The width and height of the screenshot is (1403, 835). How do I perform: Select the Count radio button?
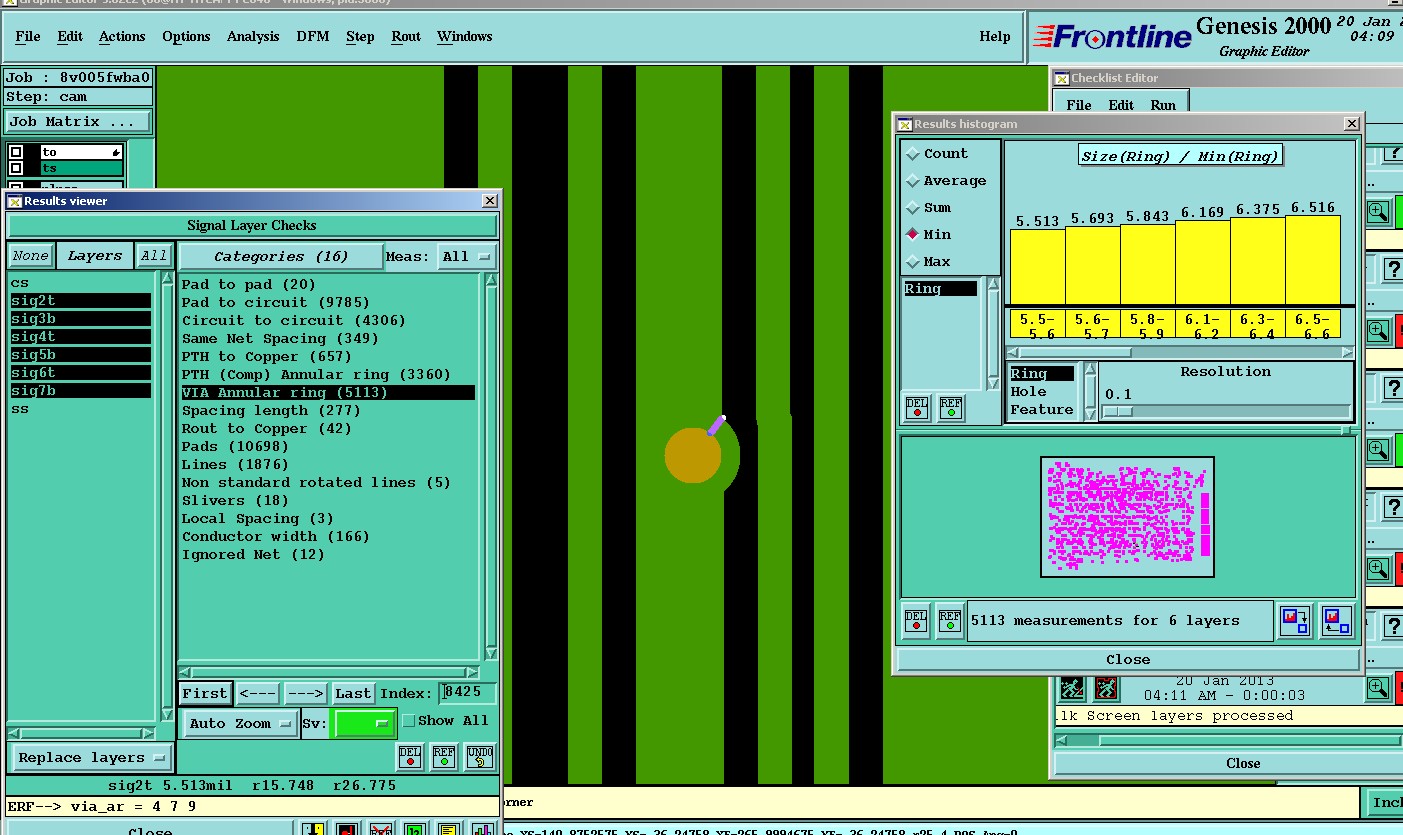click(x=913, y=154)
